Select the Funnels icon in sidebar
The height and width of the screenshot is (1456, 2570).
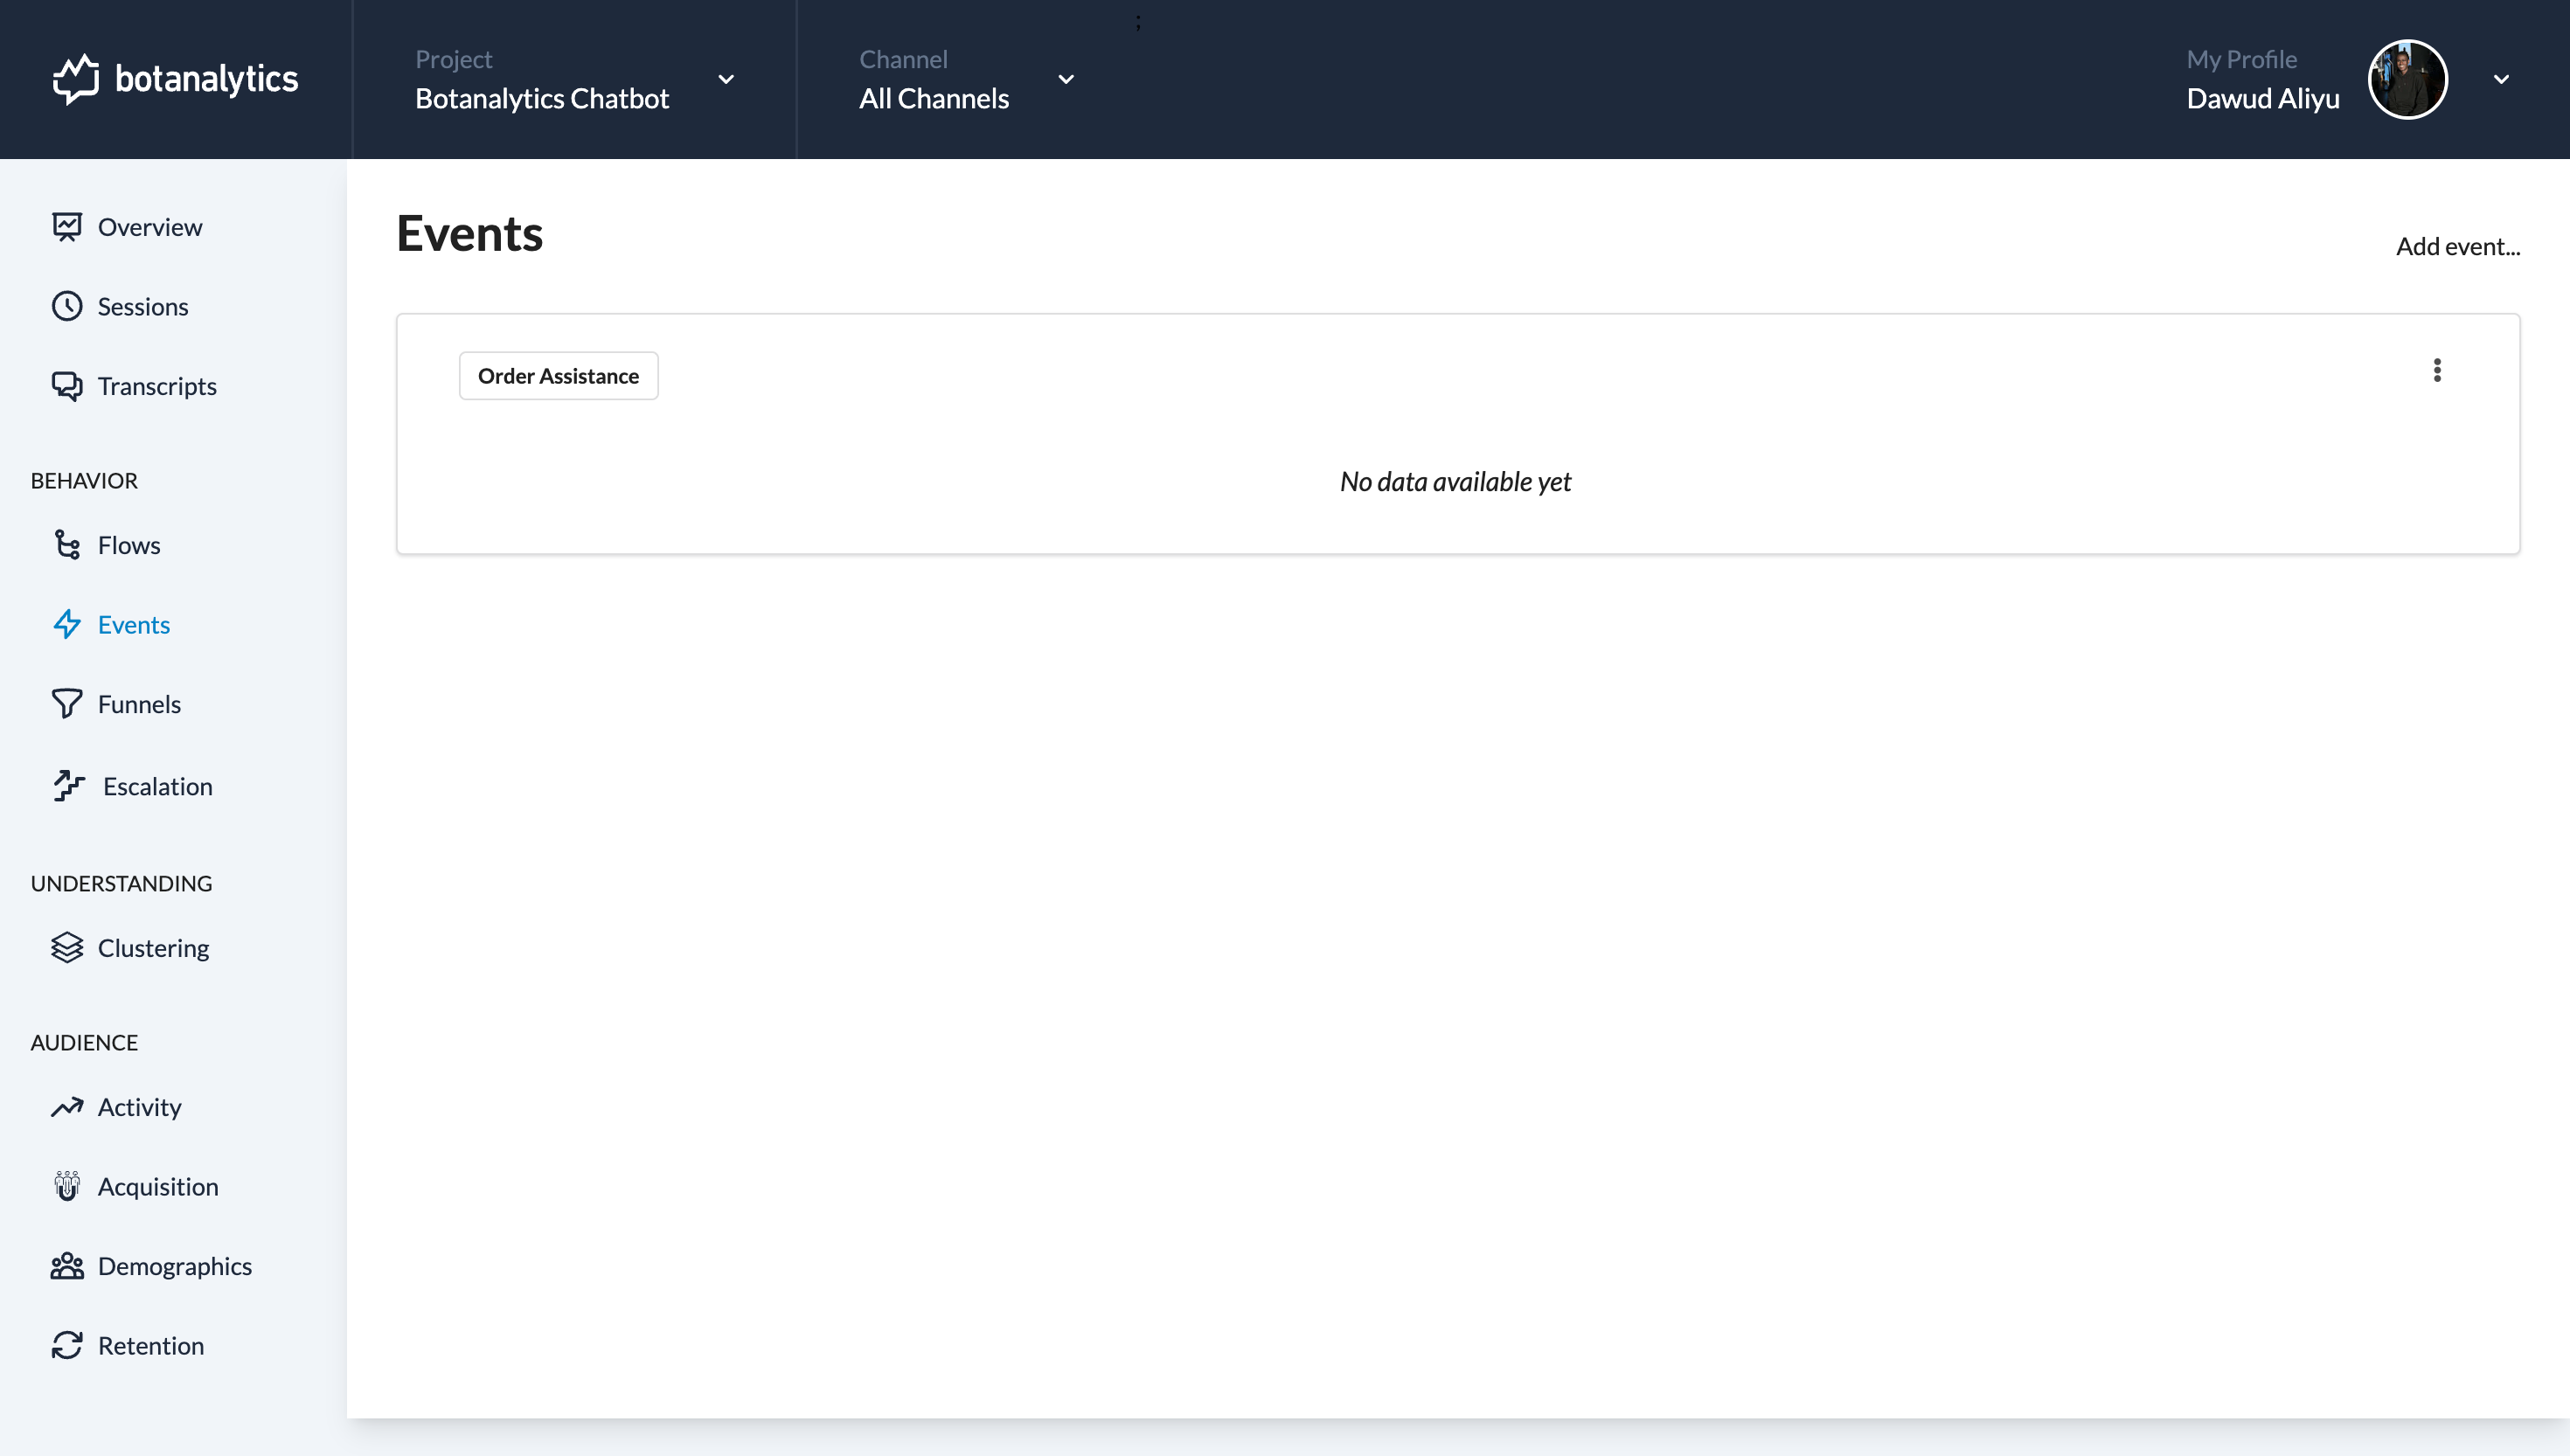coord(66,703)
